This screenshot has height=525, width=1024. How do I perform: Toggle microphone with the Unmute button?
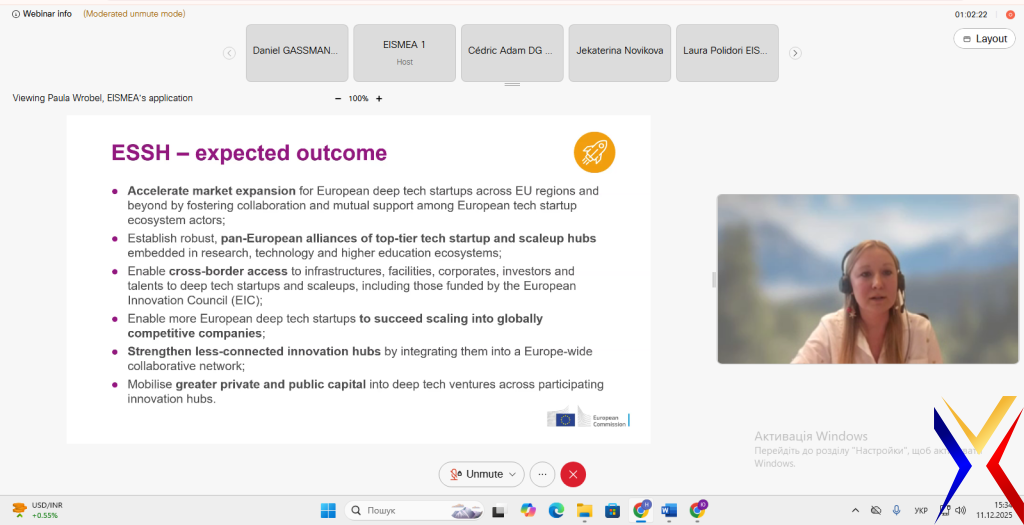click(476, 474)
